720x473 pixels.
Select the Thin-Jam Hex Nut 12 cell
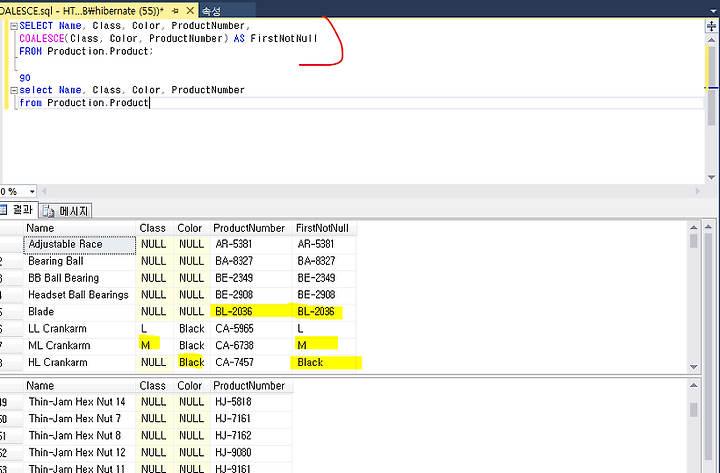pos(79,453)
